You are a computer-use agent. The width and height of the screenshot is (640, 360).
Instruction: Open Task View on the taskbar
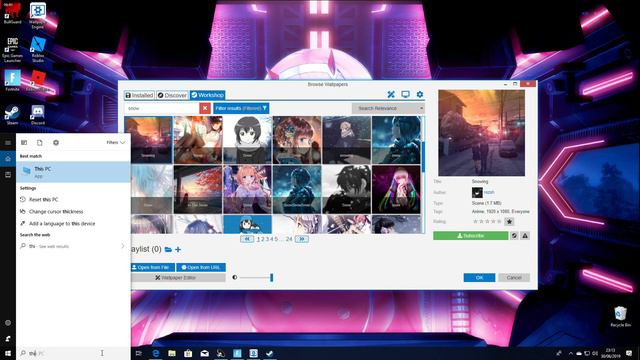[x=139, y=353]
